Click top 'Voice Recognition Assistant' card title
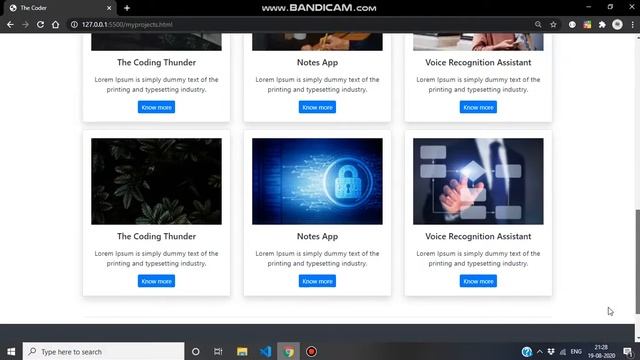This screenshot has height=360, width=640. tap(478, 62)
